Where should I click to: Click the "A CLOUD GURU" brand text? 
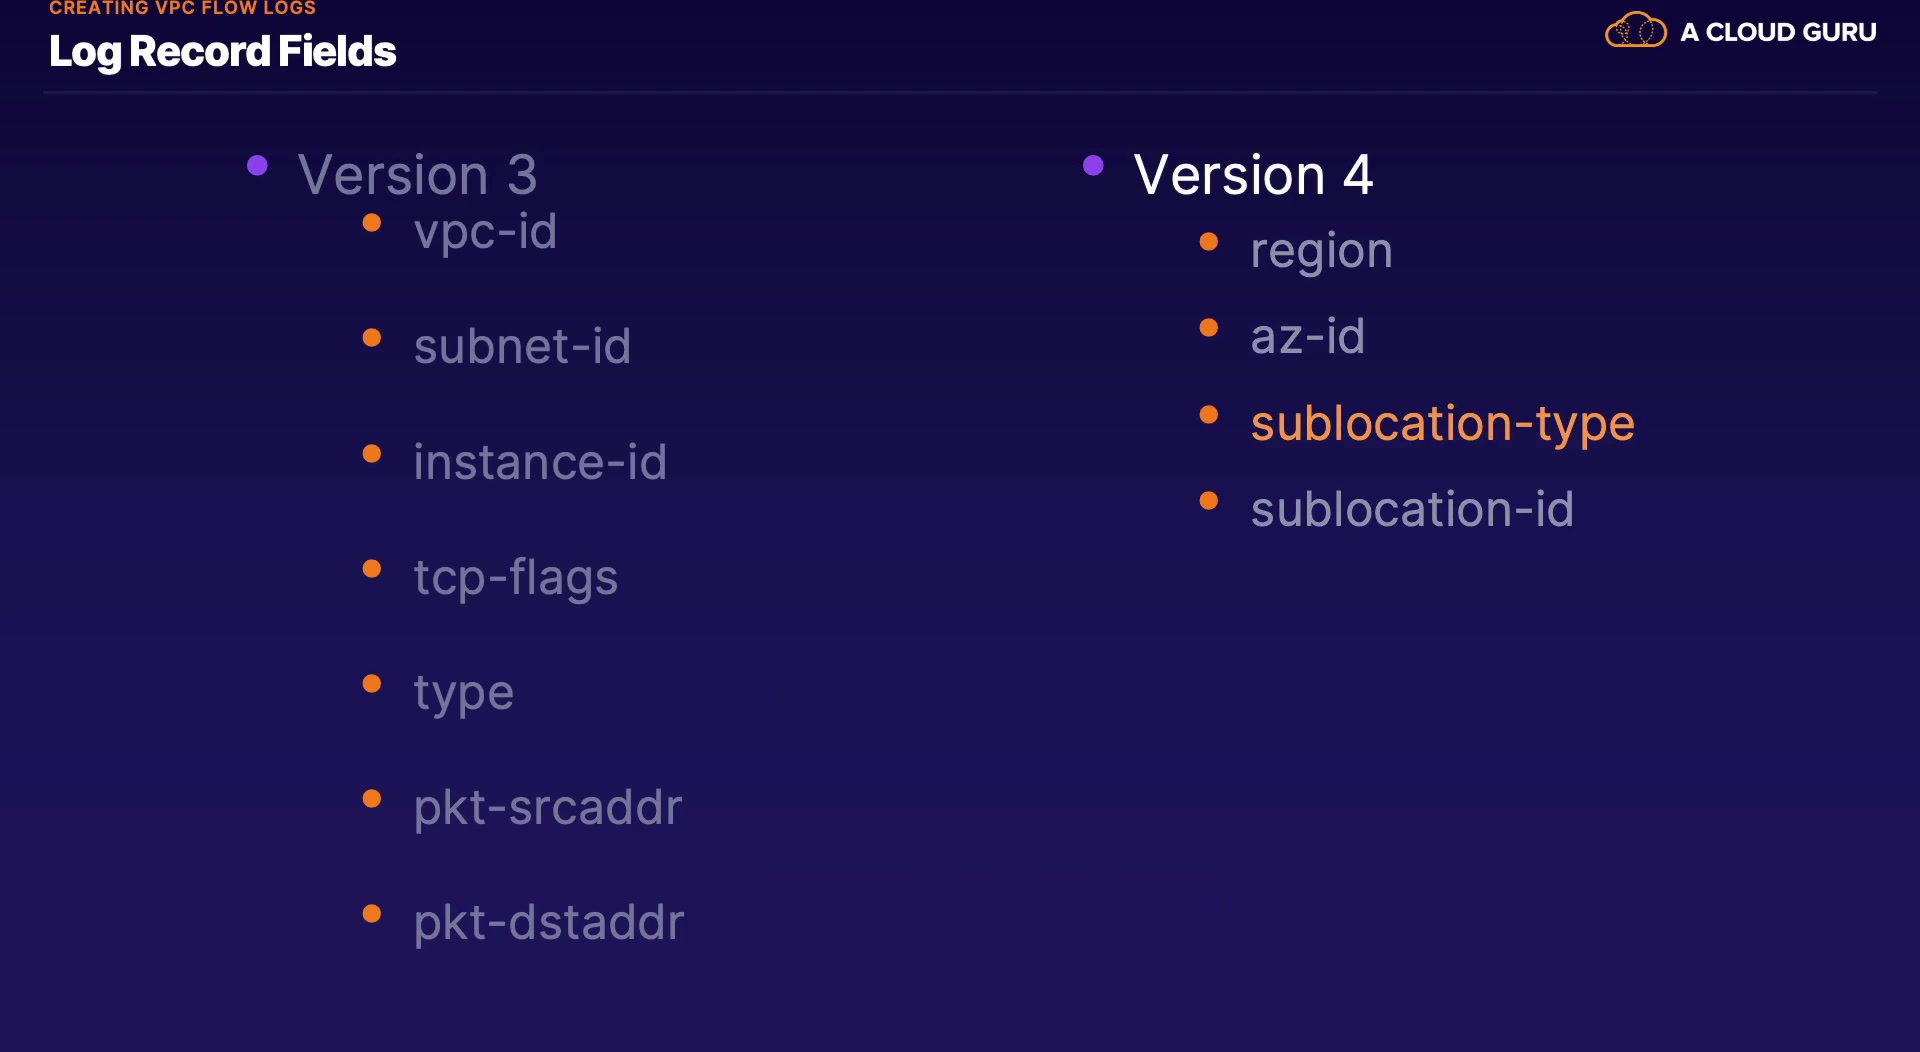click(x=1778, y=32)
